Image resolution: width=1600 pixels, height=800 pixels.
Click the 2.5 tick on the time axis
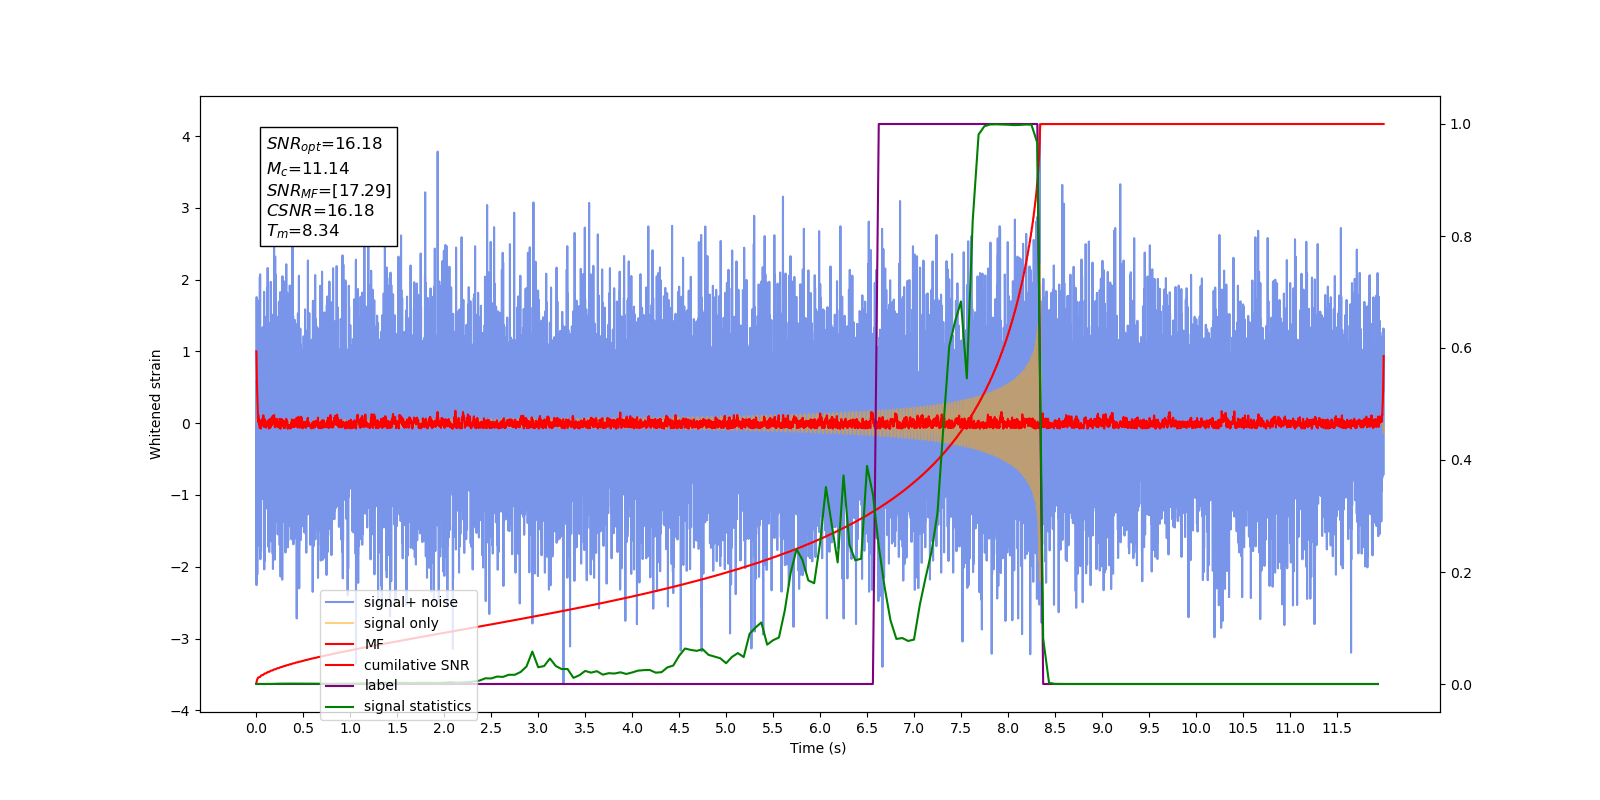(491, 728)
